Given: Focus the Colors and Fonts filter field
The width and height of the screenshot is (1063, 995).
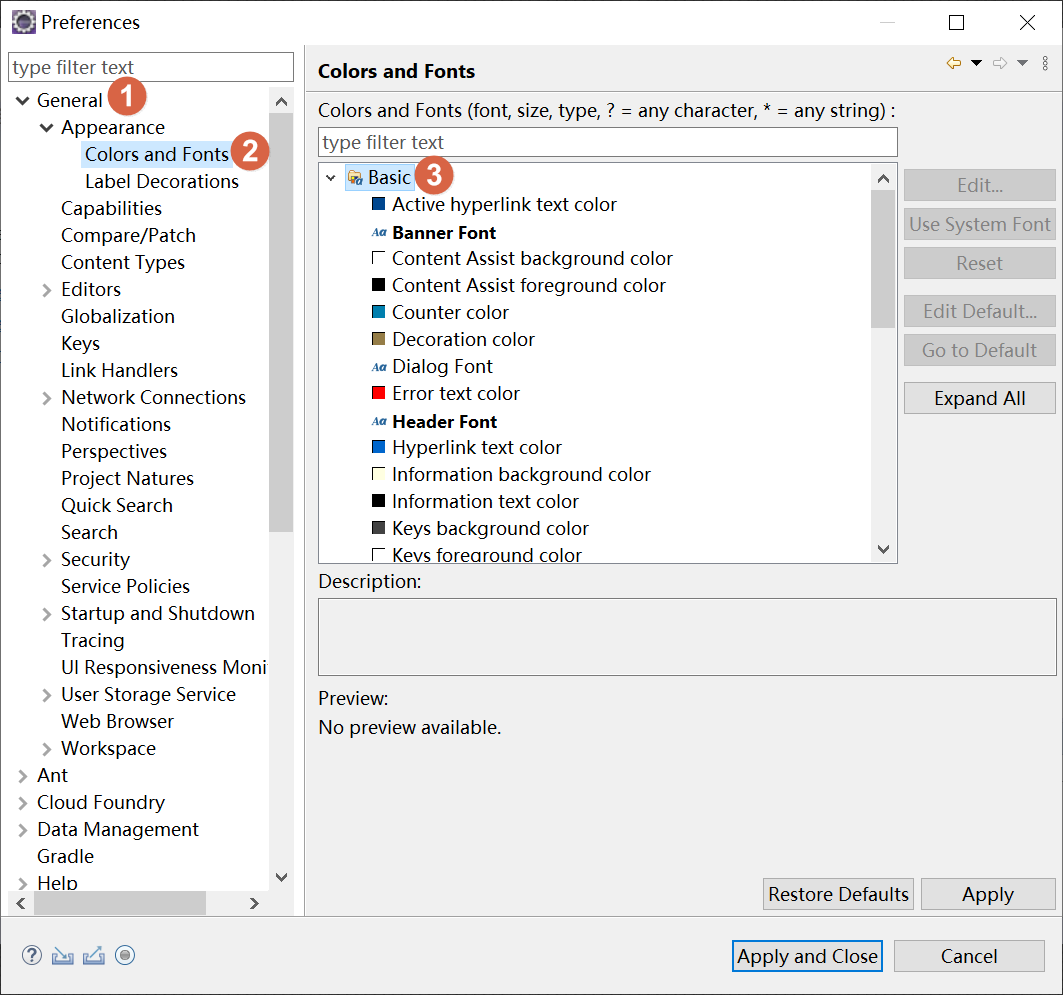Looking at the screenshot, I should [607, 142].
